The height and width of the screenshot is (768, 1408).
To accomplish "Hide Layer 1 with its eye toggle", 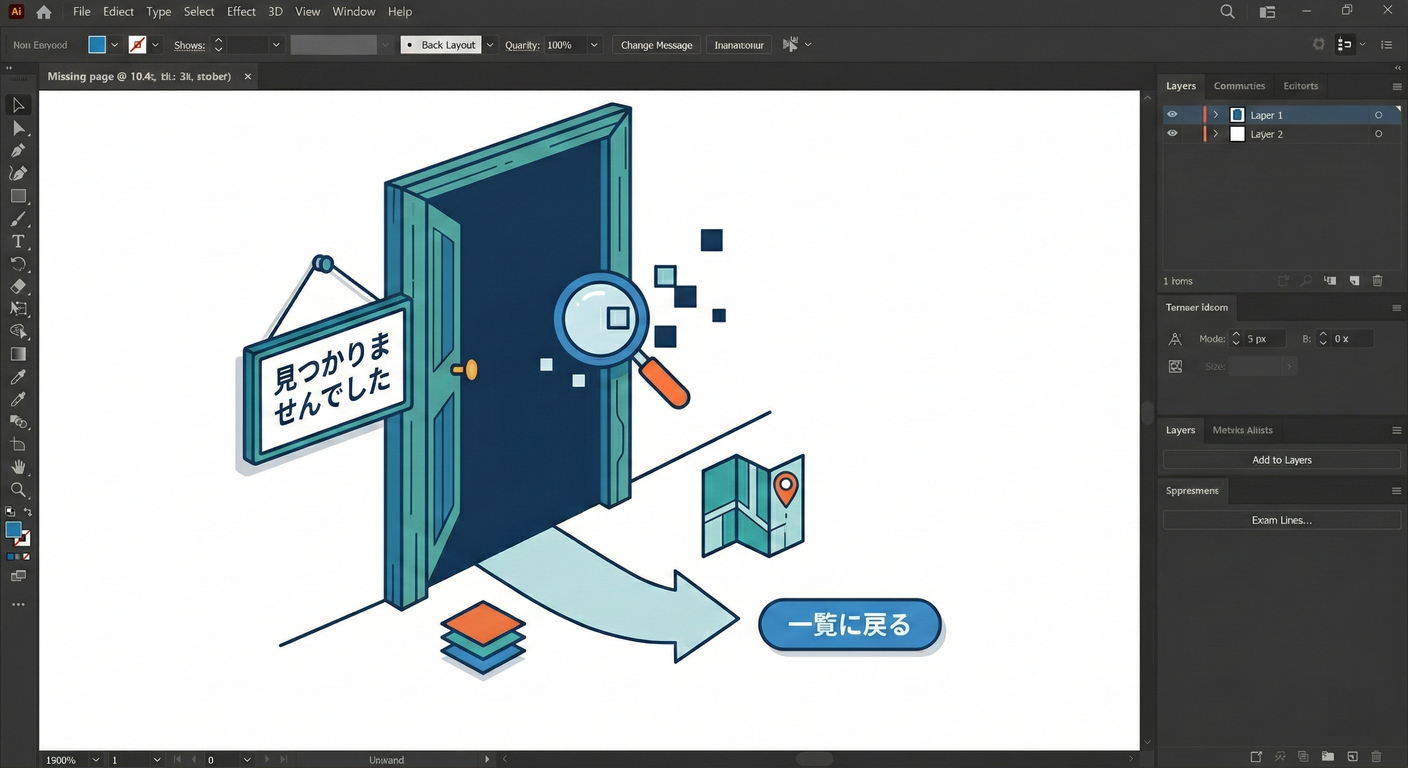I will click(1172, 114).
